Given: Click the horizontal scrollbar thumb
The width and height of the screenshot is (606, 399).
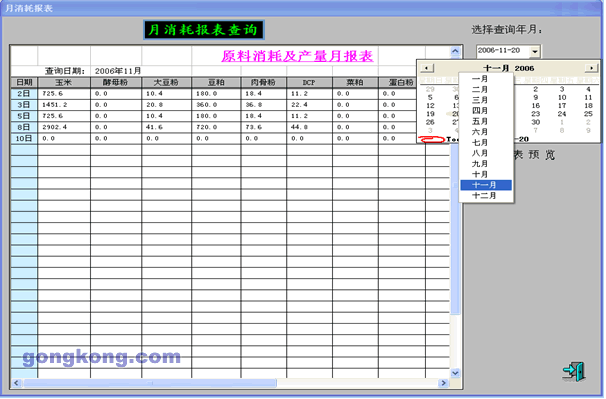Looking at the screenshot, I should 150,383.
